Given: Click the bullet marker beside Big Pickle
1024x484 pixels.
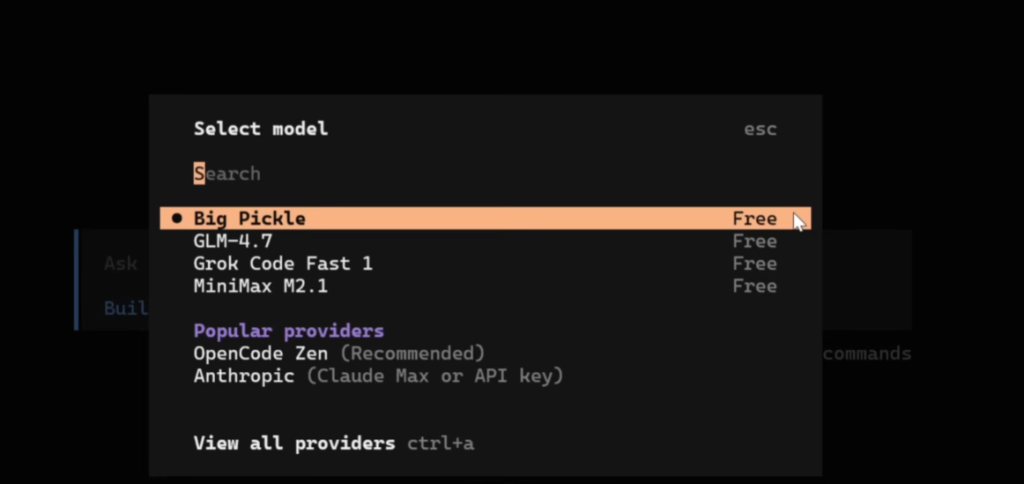Looking at the screenshot, I should [177, 218].
